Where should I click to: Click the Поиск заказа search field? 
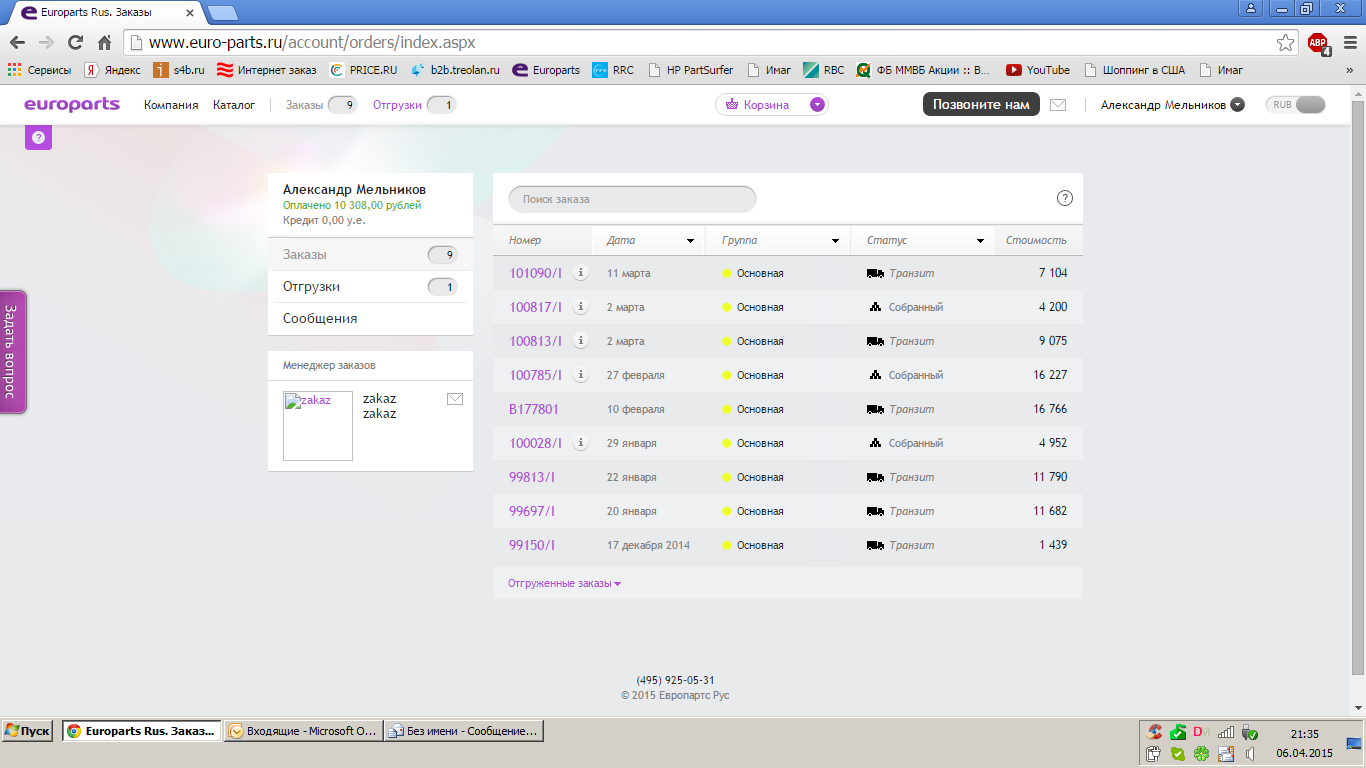click(x=632, y=199)
